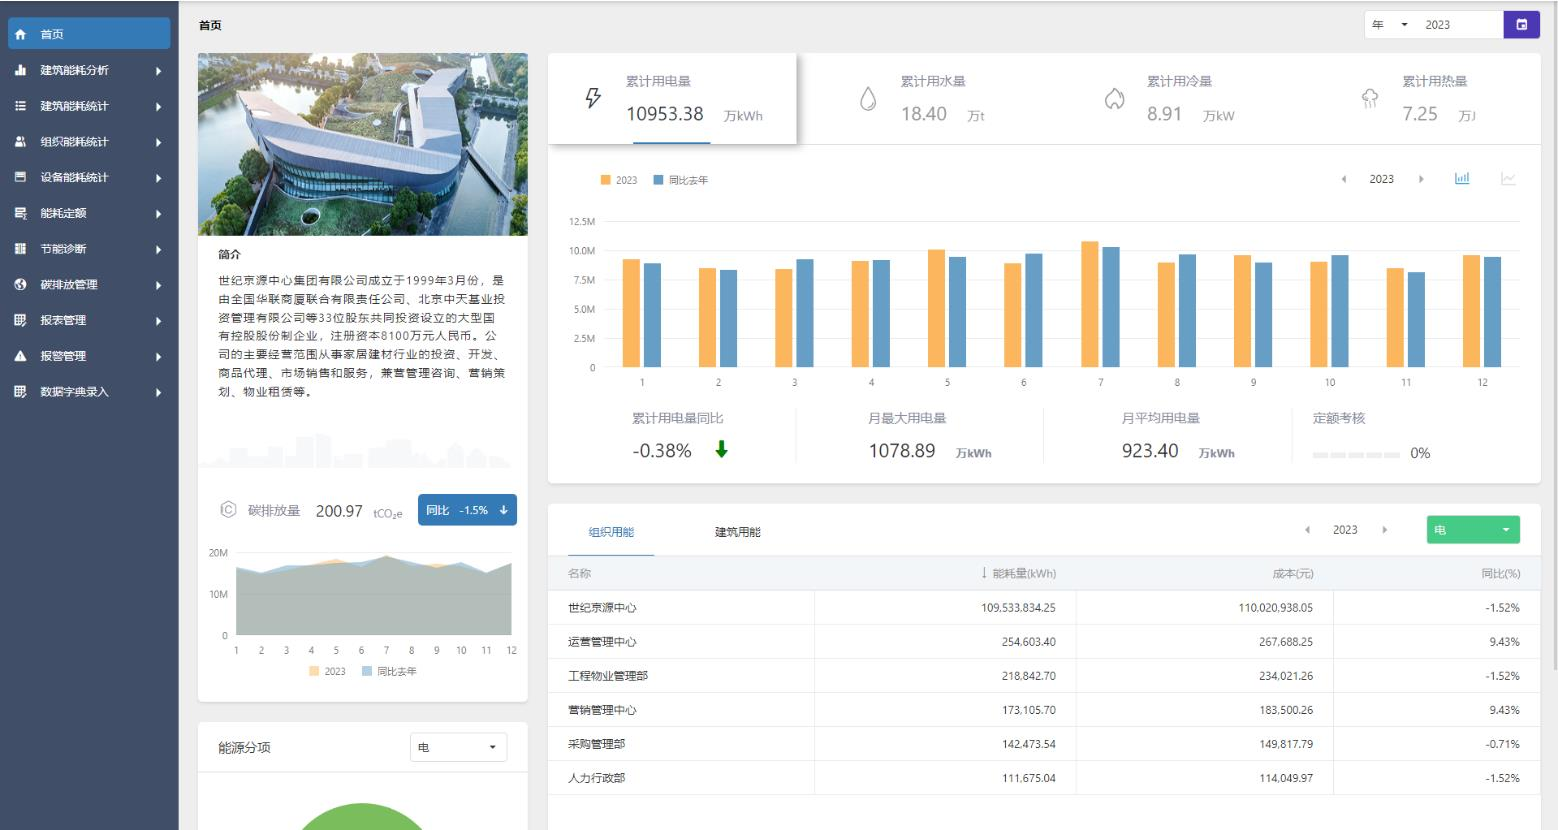Screen dimensions: 1558x830
Task: Open the 首页 home icon in sidebar
Action: [x=20, y=34]
